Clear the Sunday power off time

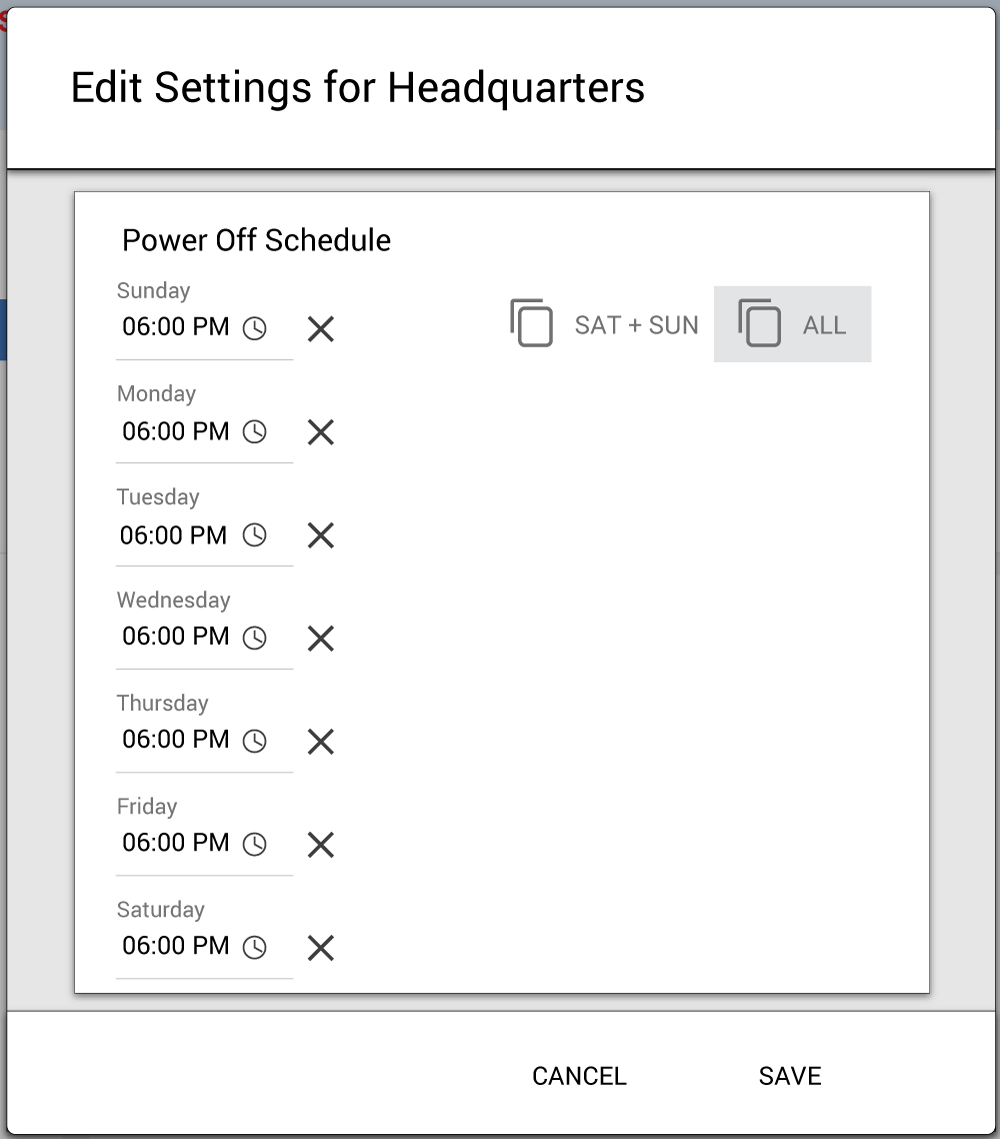pos(320,329)
